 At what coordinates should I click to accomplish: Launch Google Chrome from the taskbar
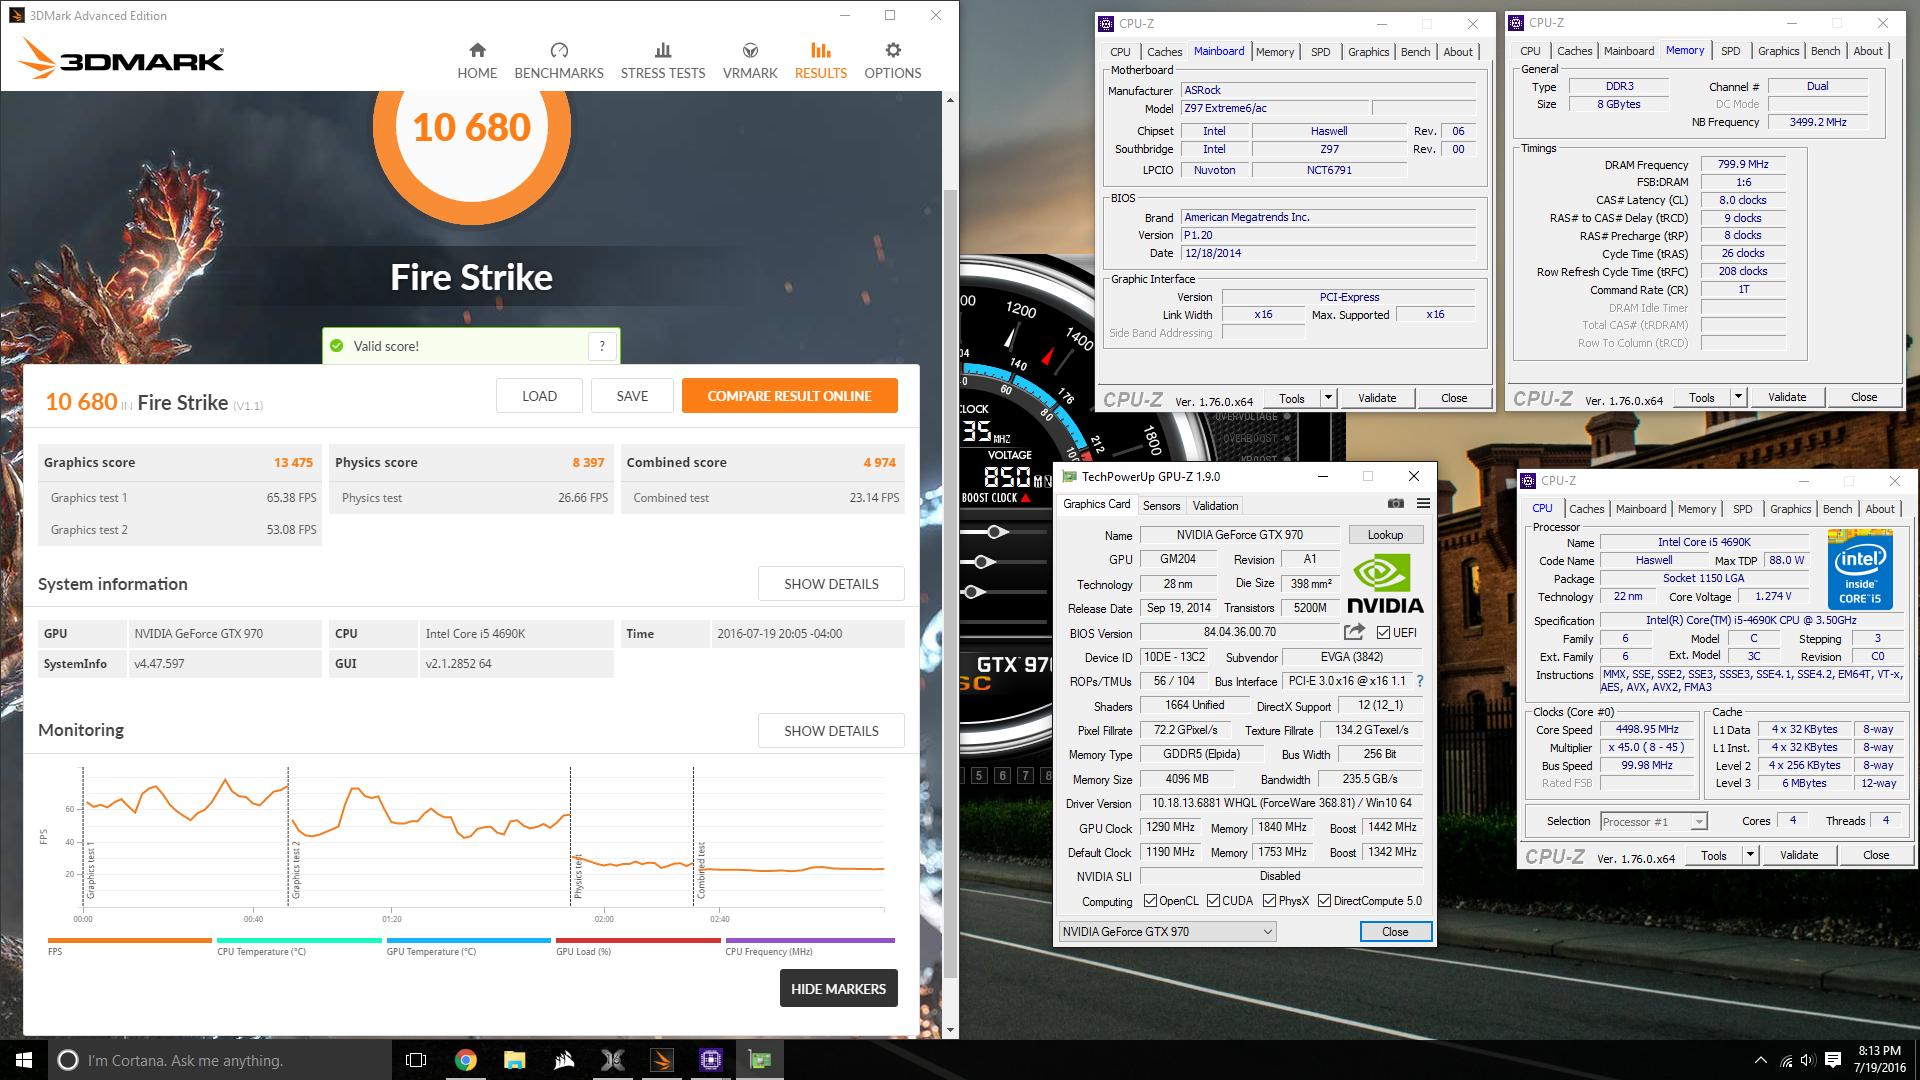[x=466, y=1060]
